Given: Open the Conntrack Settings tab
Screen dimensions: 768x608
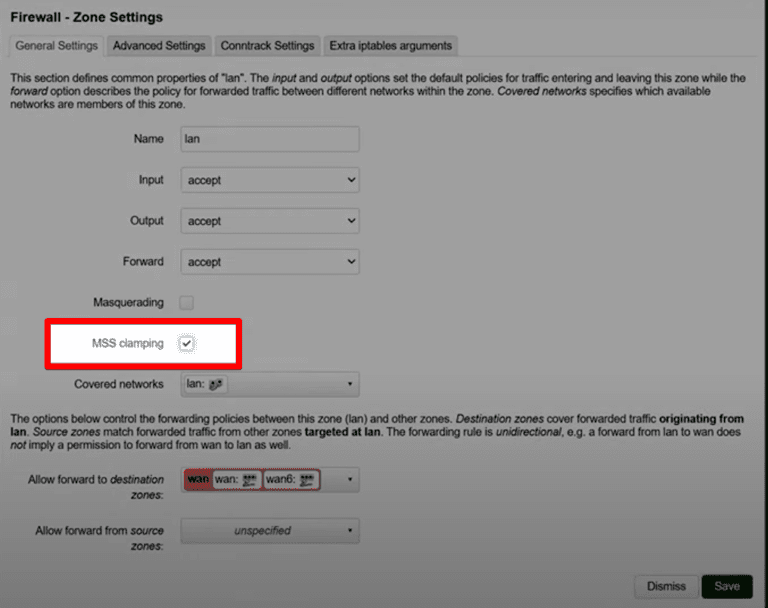Looking at the screenshot, I should coord(267,46).
